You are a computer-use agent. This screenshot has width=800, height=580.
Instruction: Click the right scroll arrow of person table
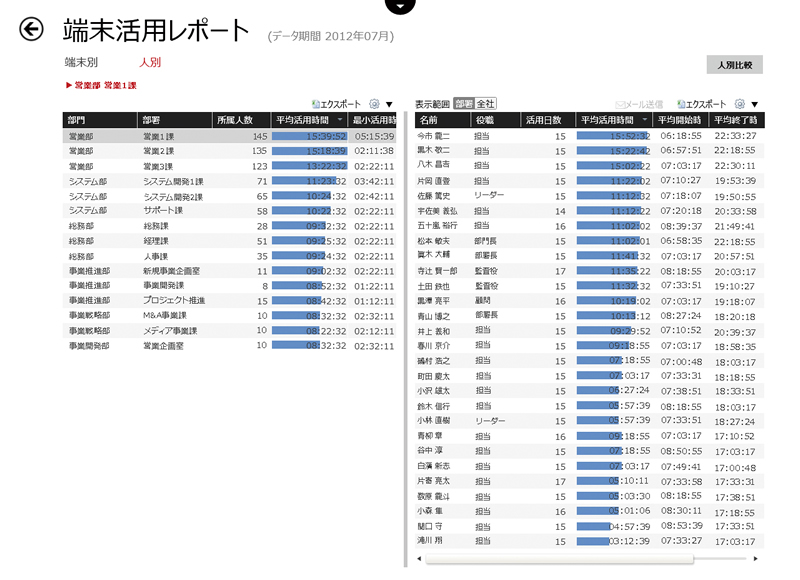click(x=756, y=559)
